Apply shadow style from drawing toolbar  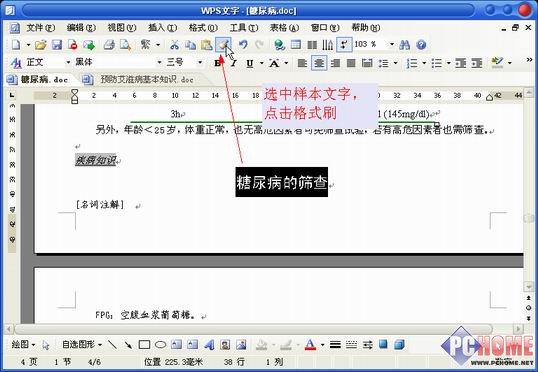(383, 344)
